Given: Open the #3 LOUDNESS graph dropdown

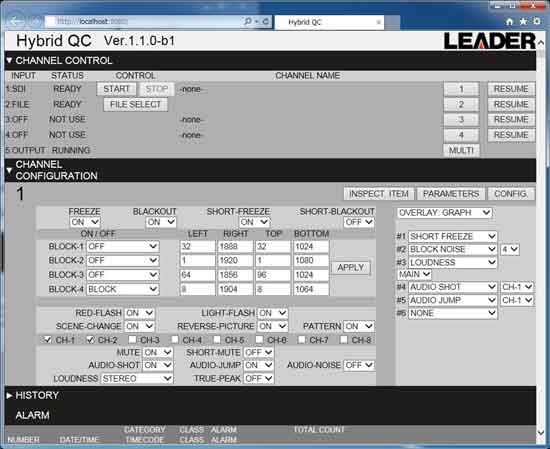Looking at the screenshot, I should point(452,262).
